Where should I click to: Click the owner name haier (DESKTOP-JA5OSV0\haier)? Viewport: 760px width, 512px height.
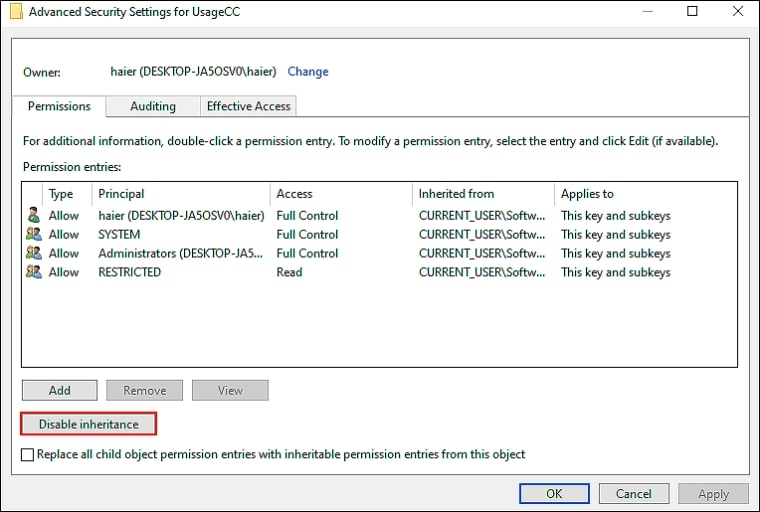[x=193, y=72]
